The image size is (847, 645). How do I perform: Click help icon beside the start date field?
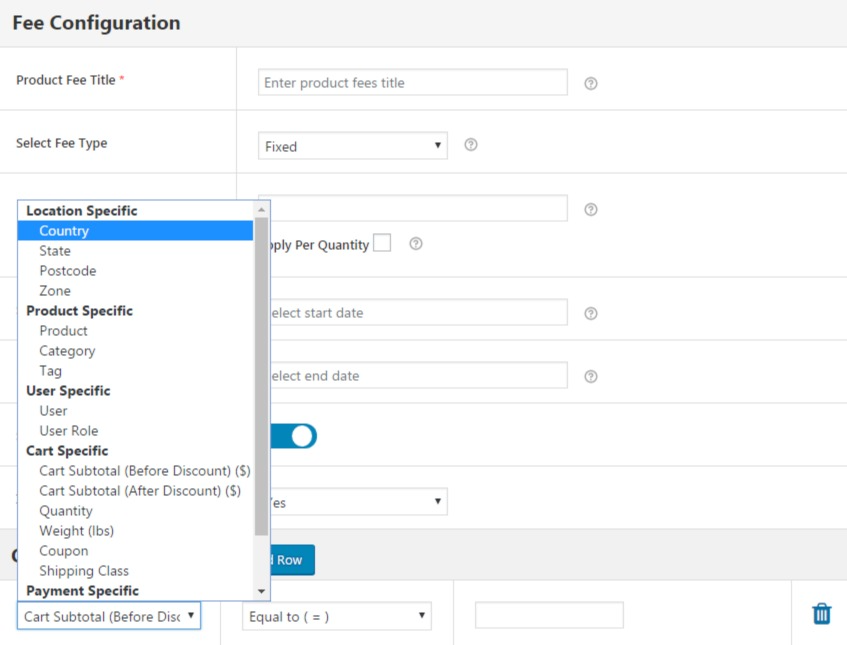[590, 313]
